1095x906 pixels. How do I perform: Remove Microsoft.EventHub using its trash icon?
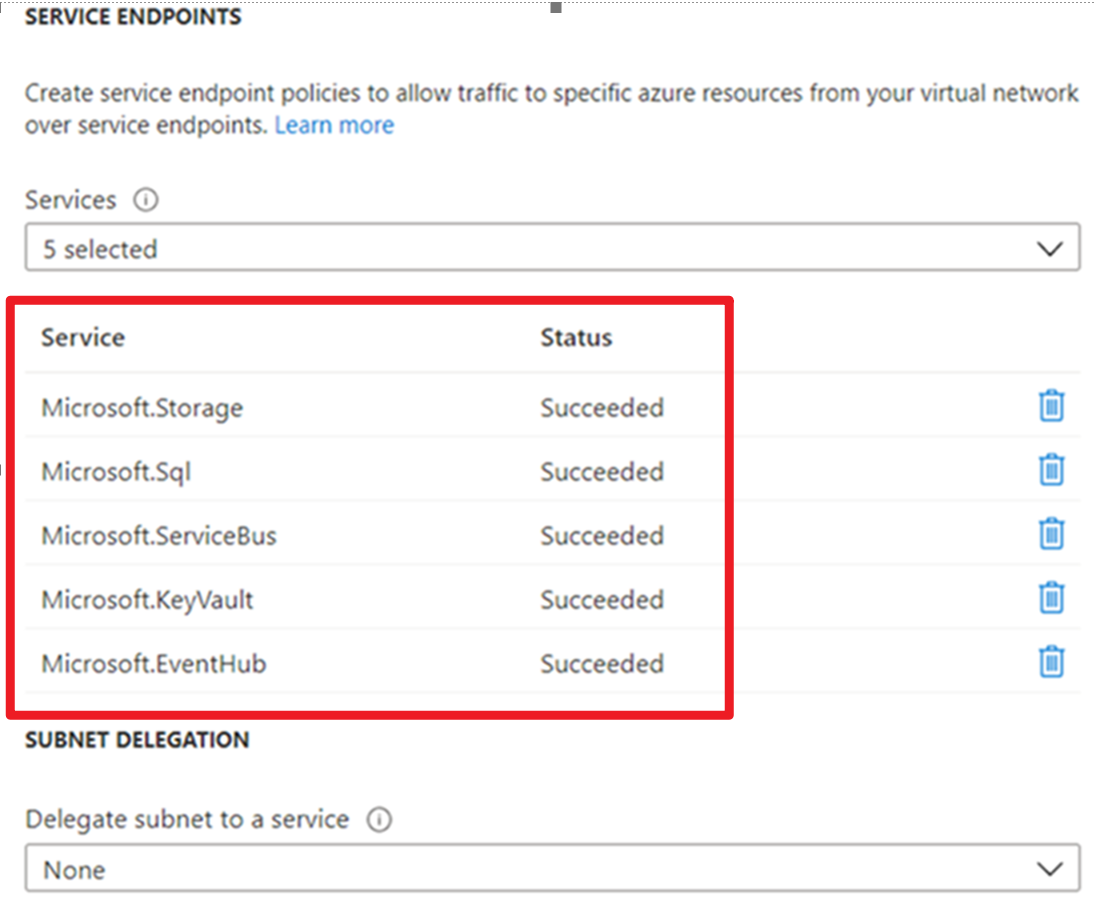point(1051,662)
